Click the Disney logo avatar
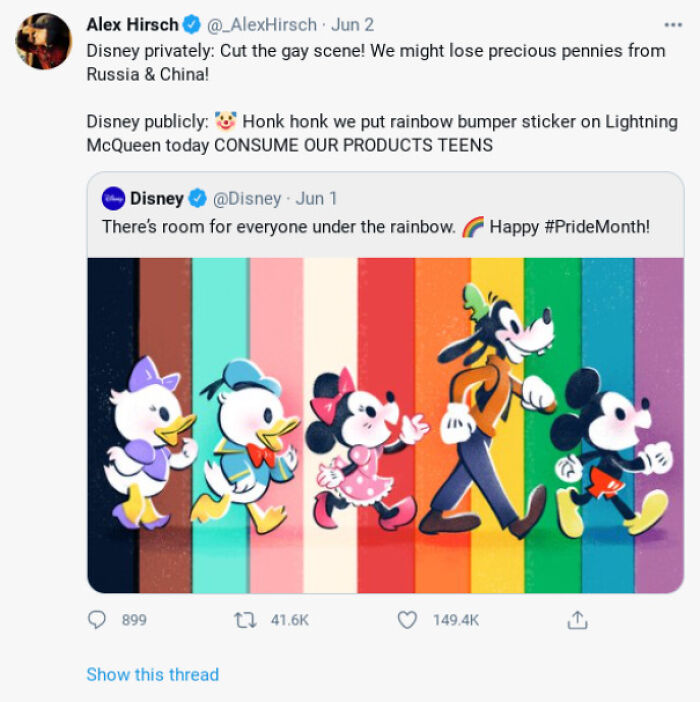Screen dimensions: 700x702 click(113, 198)
